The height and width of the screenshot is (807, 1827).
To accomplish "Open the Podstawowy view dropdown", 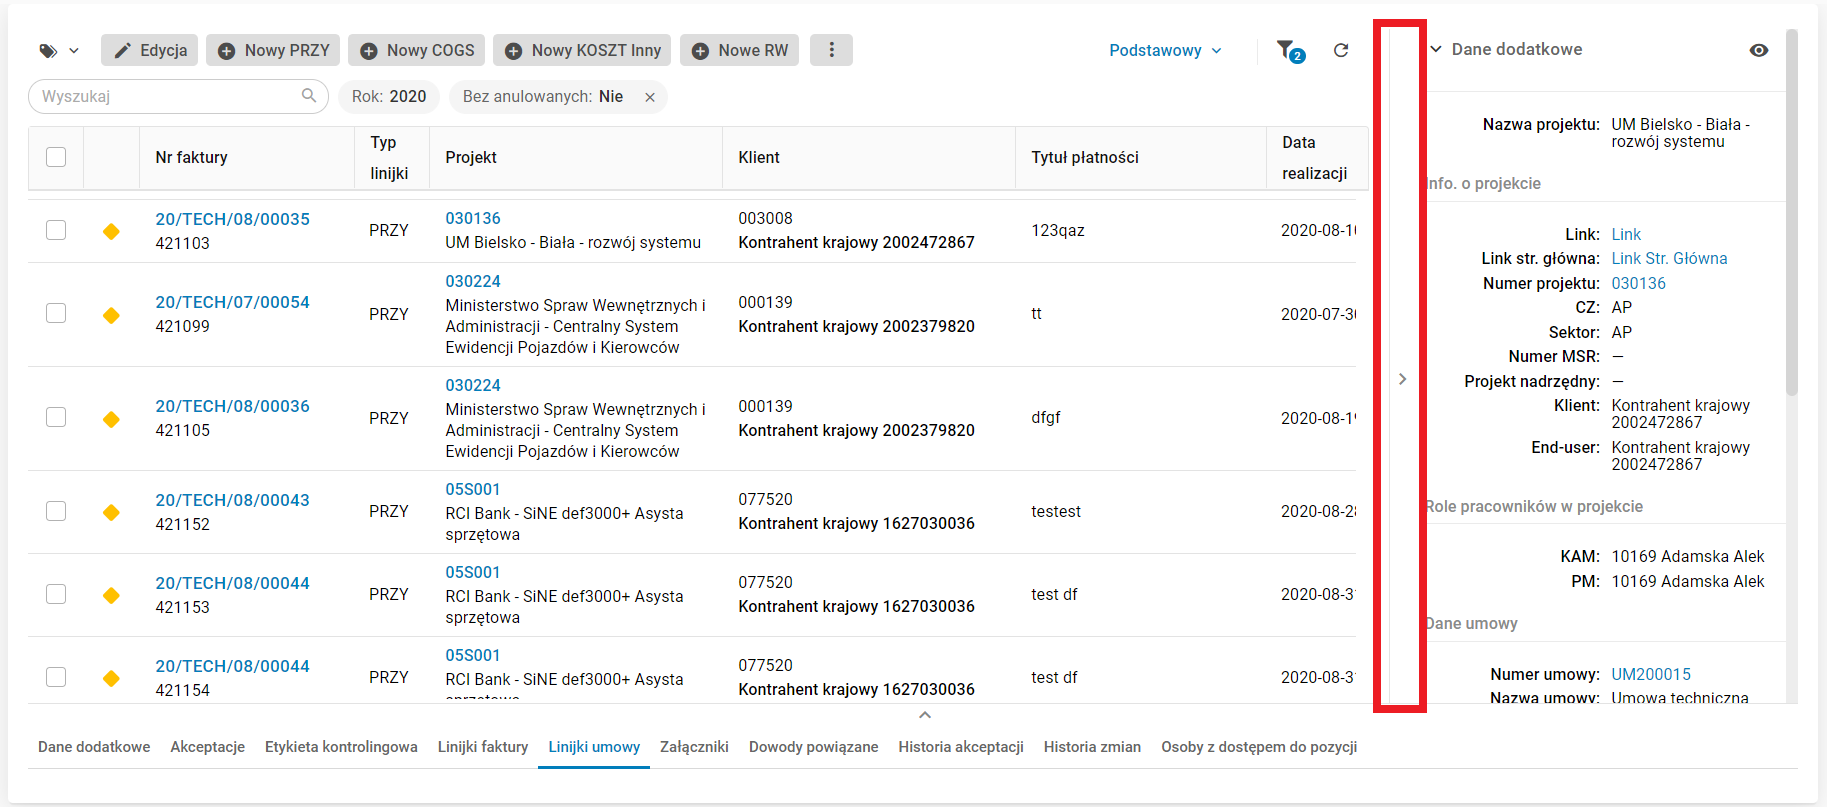I will coord(1165,50).
